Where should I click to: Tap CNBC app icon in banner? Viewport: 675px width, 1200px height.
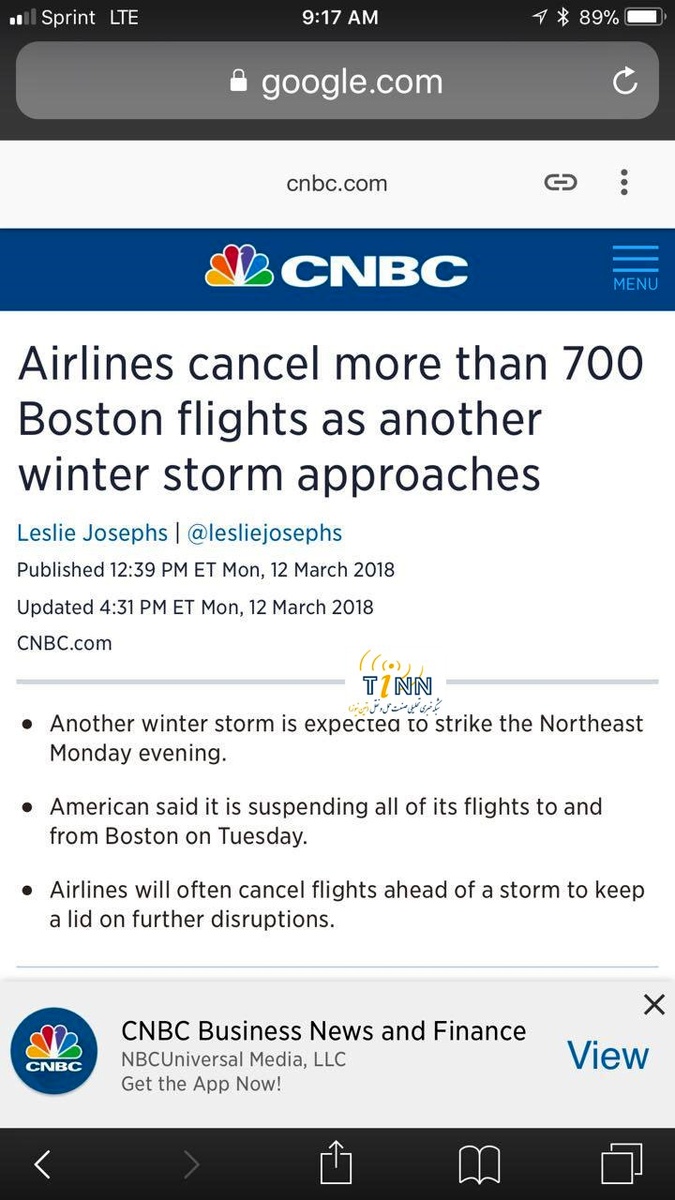[x=54, y=1052]
